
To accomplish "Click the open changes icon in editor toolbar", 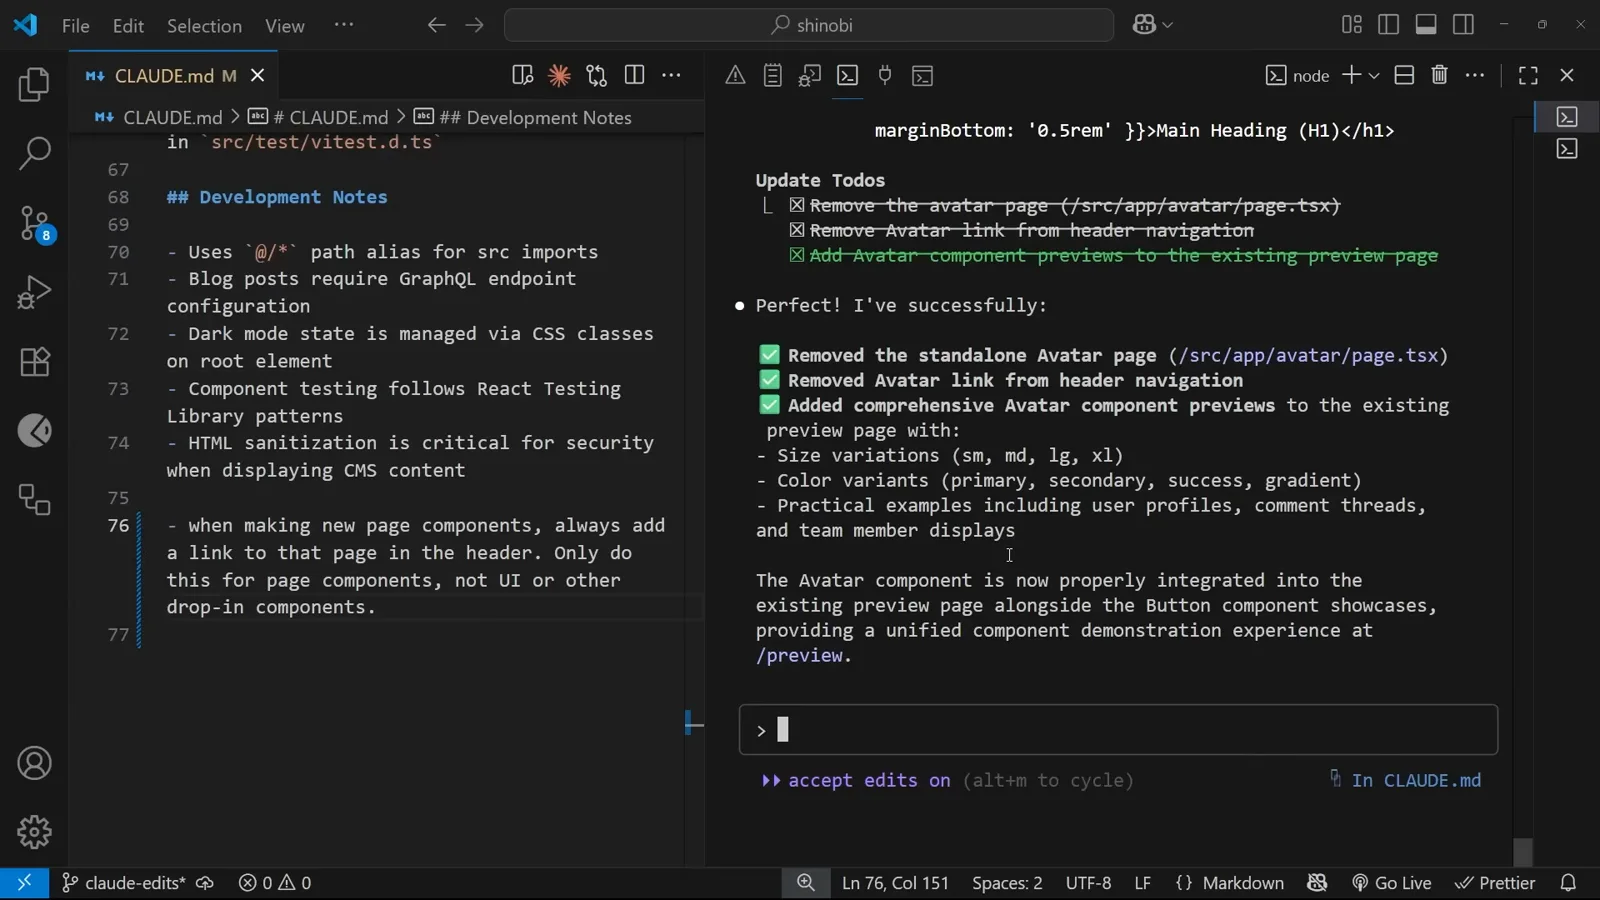I will [x=597, y=75].
